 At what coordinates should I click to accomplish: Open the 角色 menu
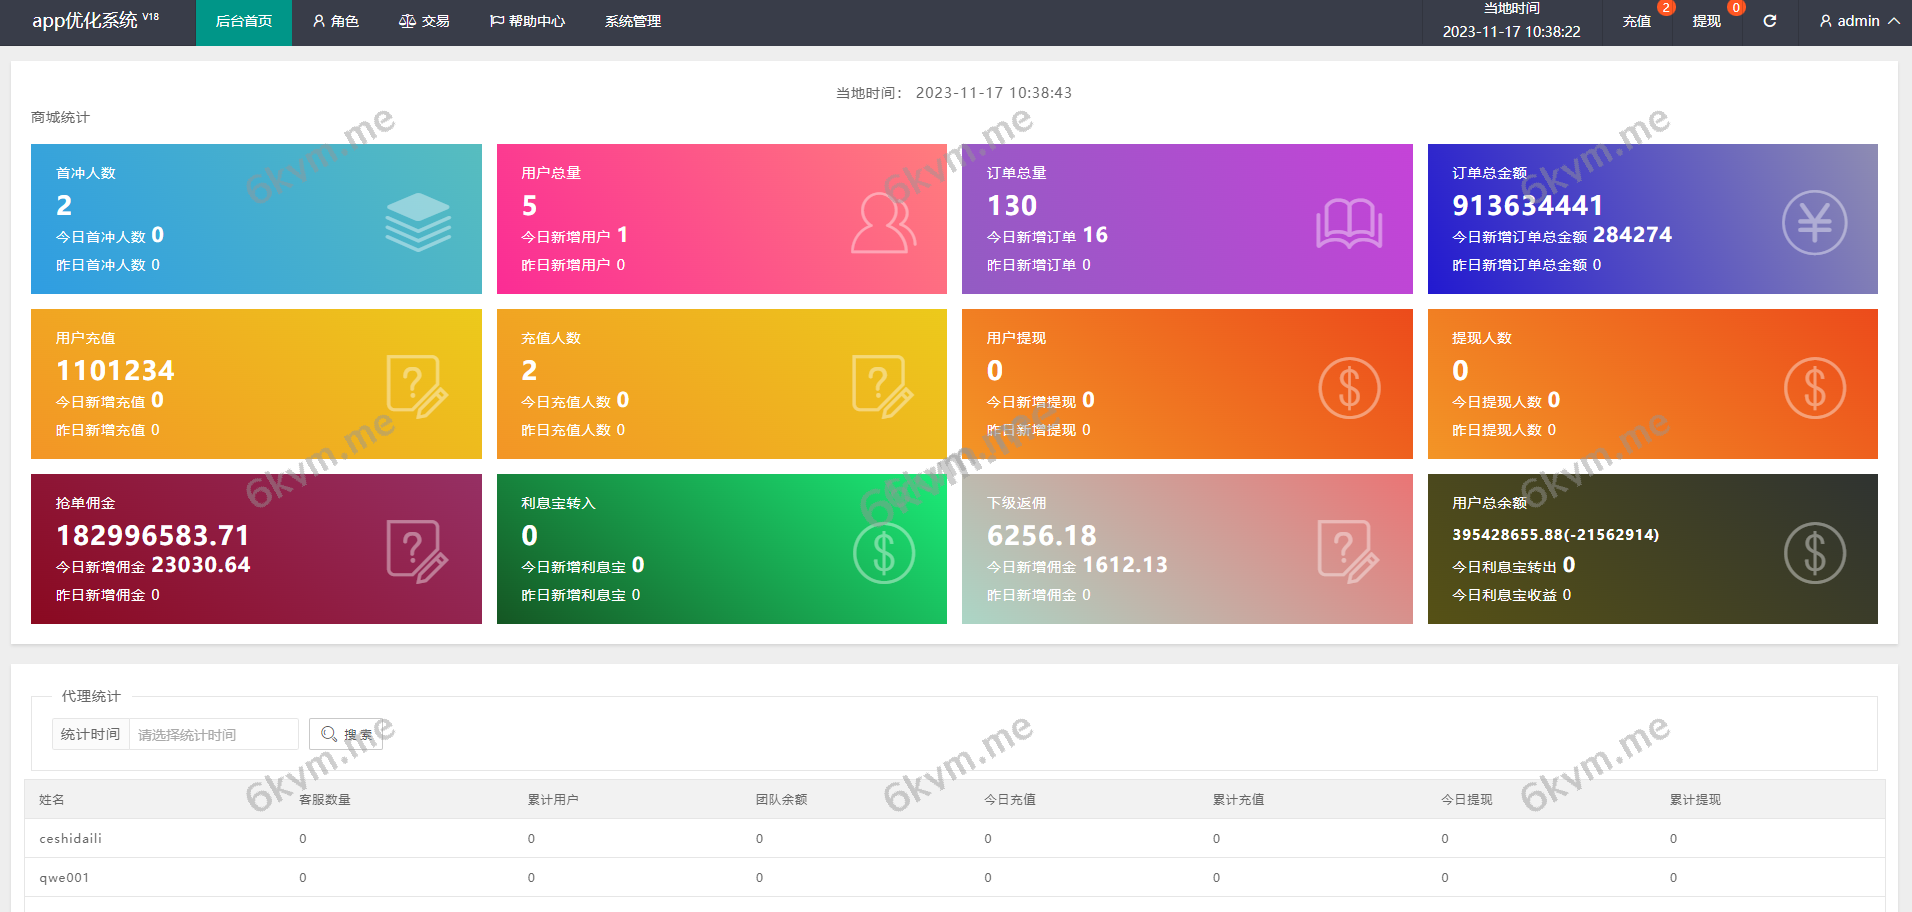pos(335,21)
